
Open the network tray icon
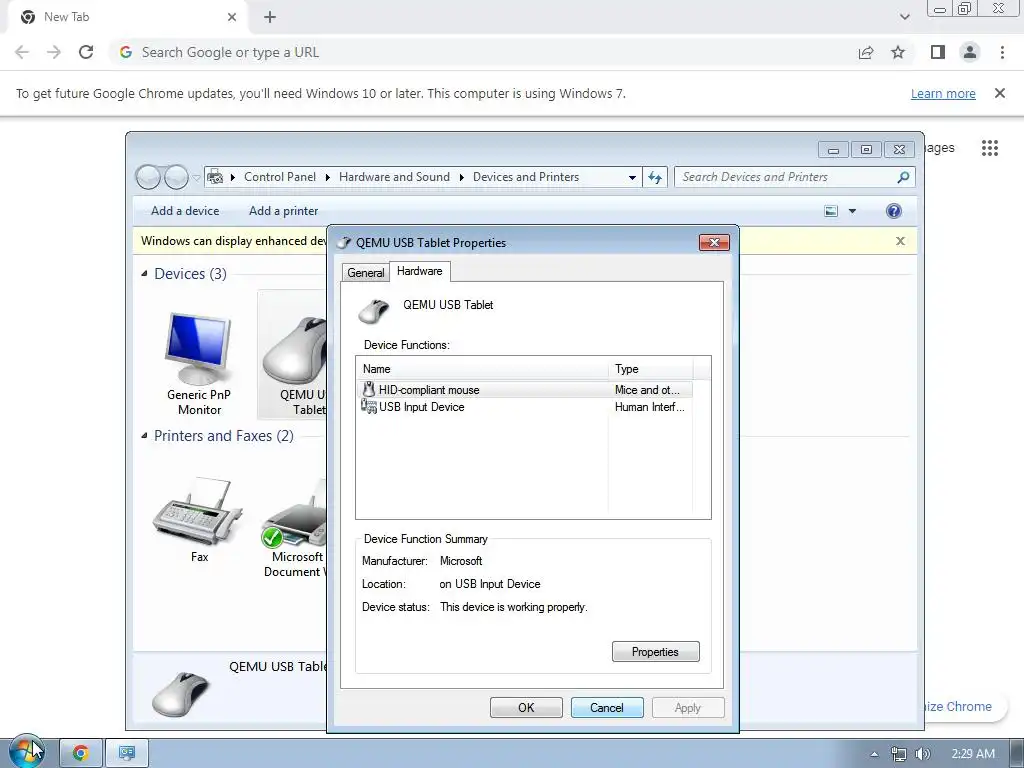point(899,754)
